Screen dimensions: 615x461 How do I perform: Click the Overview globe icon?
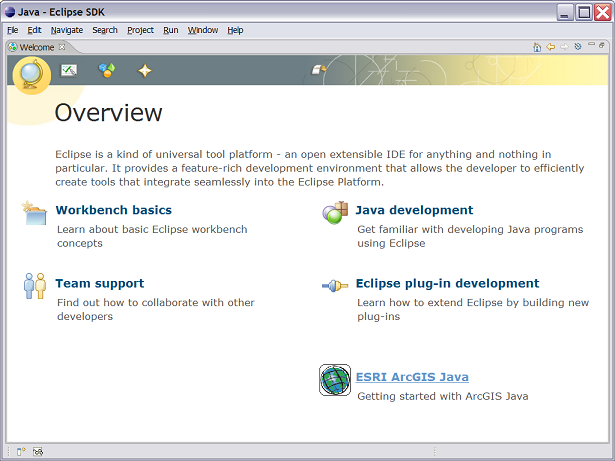click(31, 75)
